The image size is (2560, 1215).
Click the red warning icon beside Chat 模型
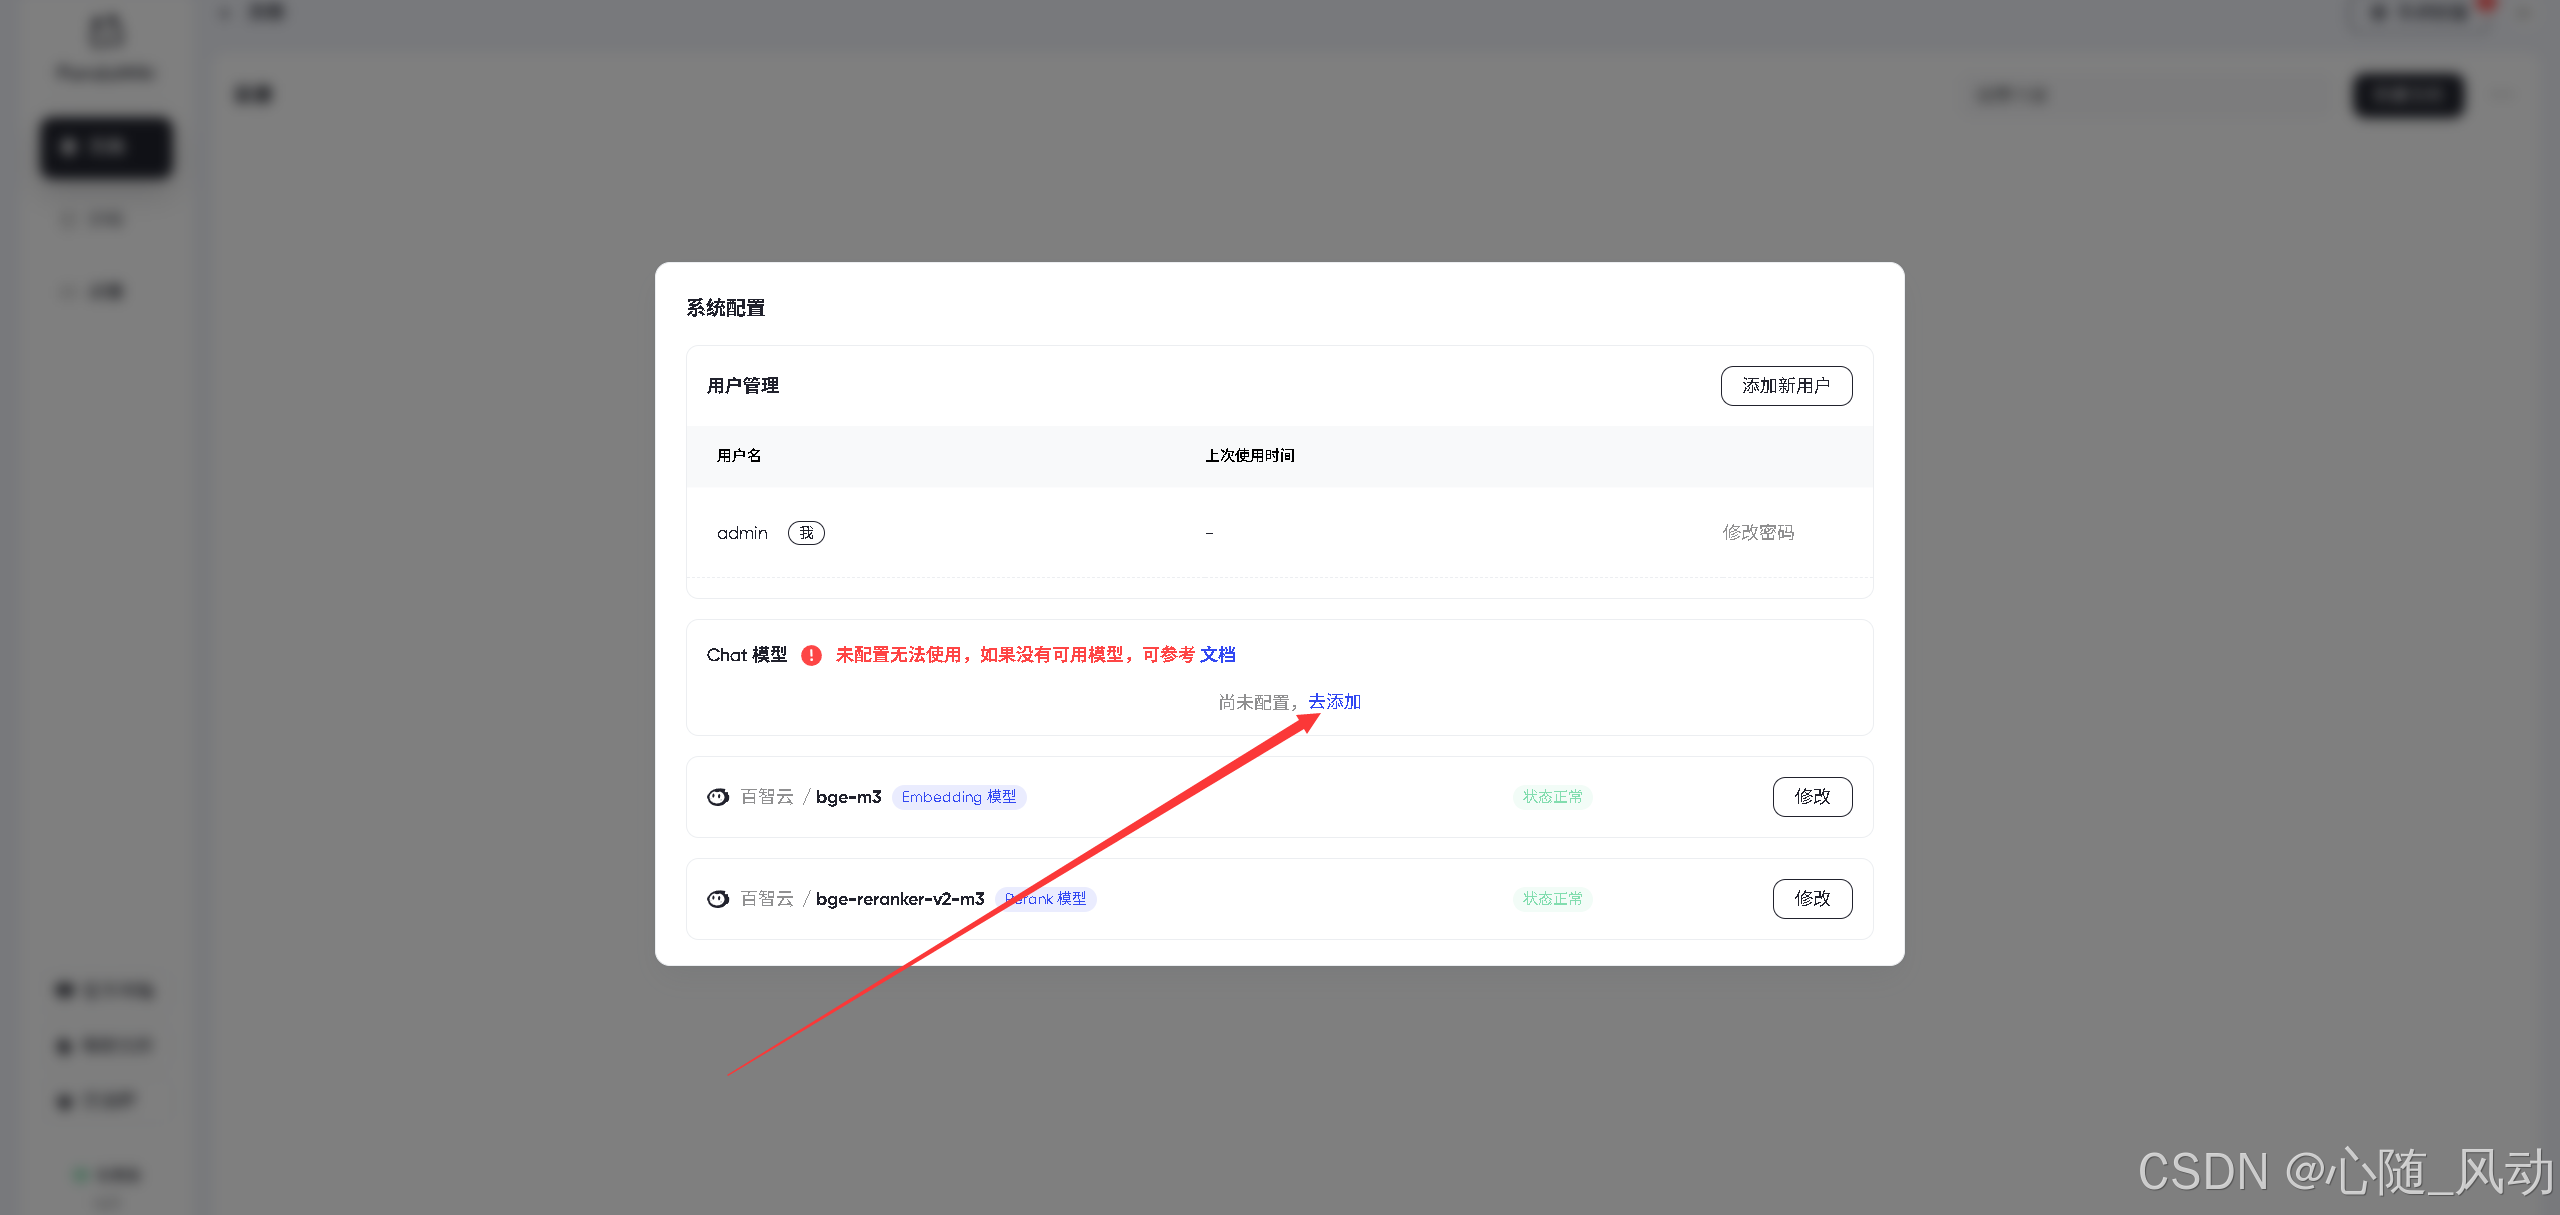(x=811, y=655)
